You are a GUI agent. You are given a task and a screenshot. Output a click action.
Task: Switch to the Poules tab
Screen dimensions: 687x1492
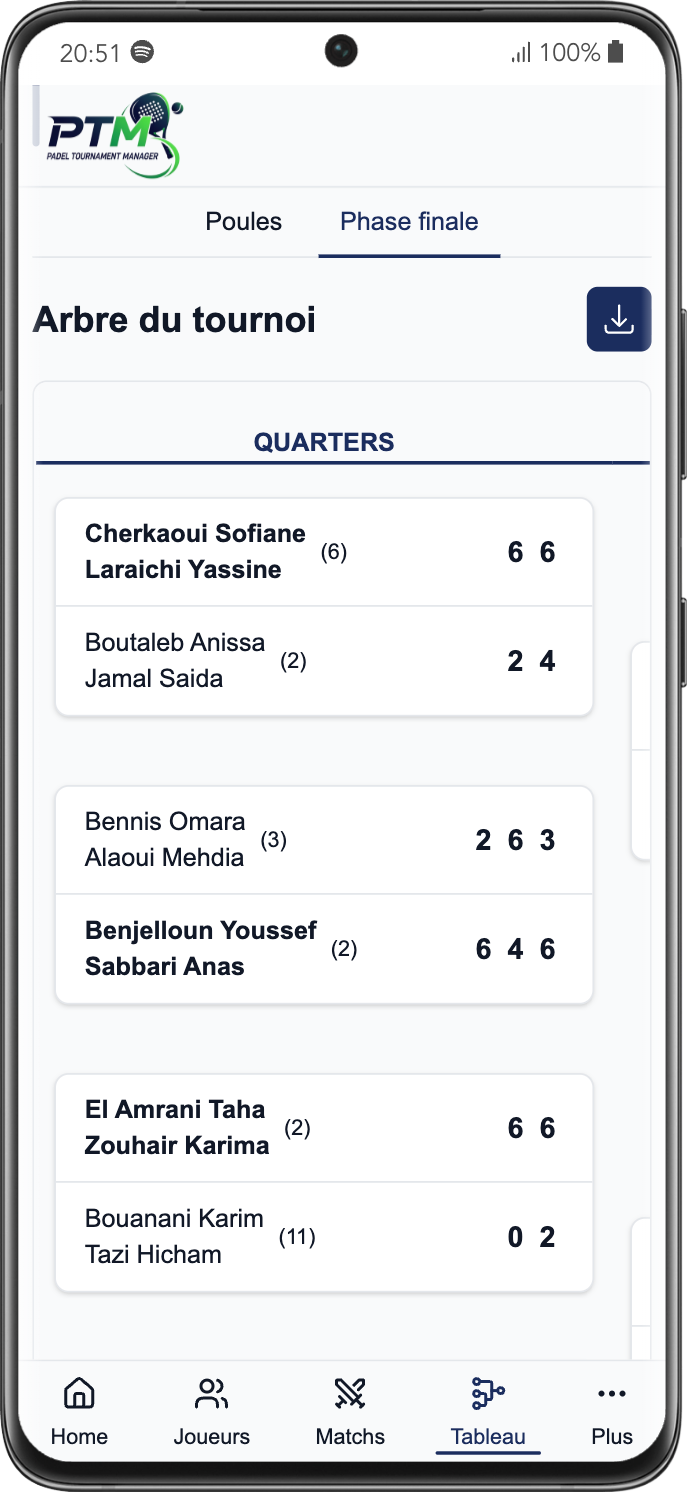[x=243, y=221]
